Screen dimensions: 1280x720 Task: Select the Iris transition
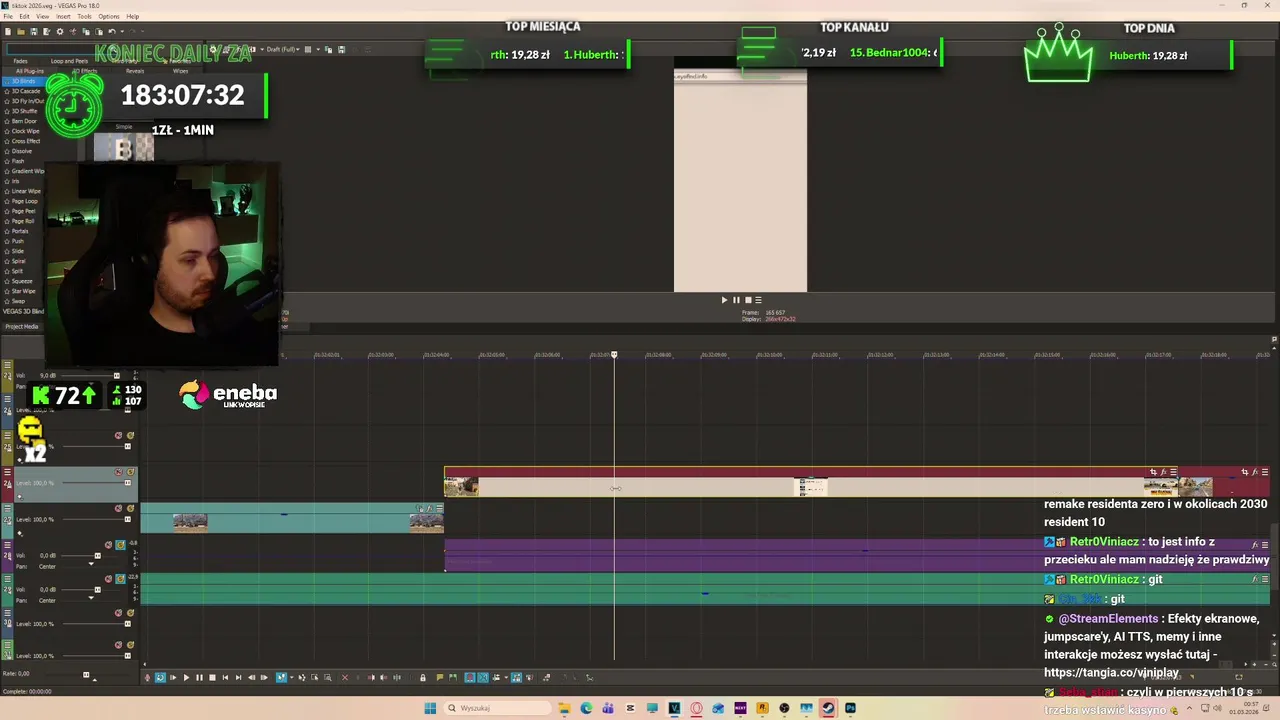pyautogui.click(x=15, y=181)
